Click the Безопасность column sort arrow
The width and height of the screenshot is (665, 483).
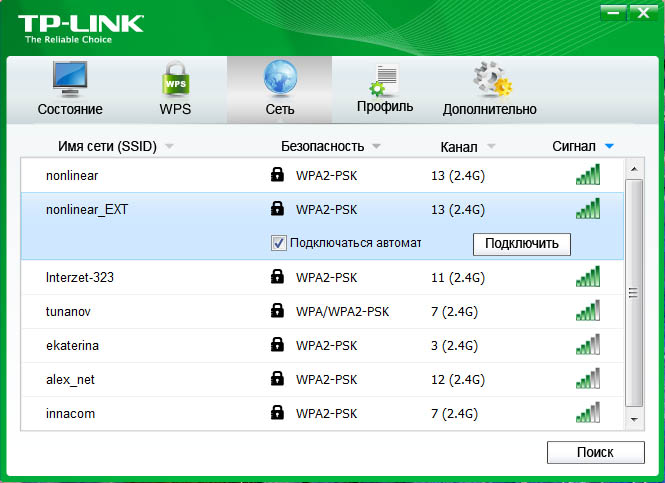coord(376,147)
